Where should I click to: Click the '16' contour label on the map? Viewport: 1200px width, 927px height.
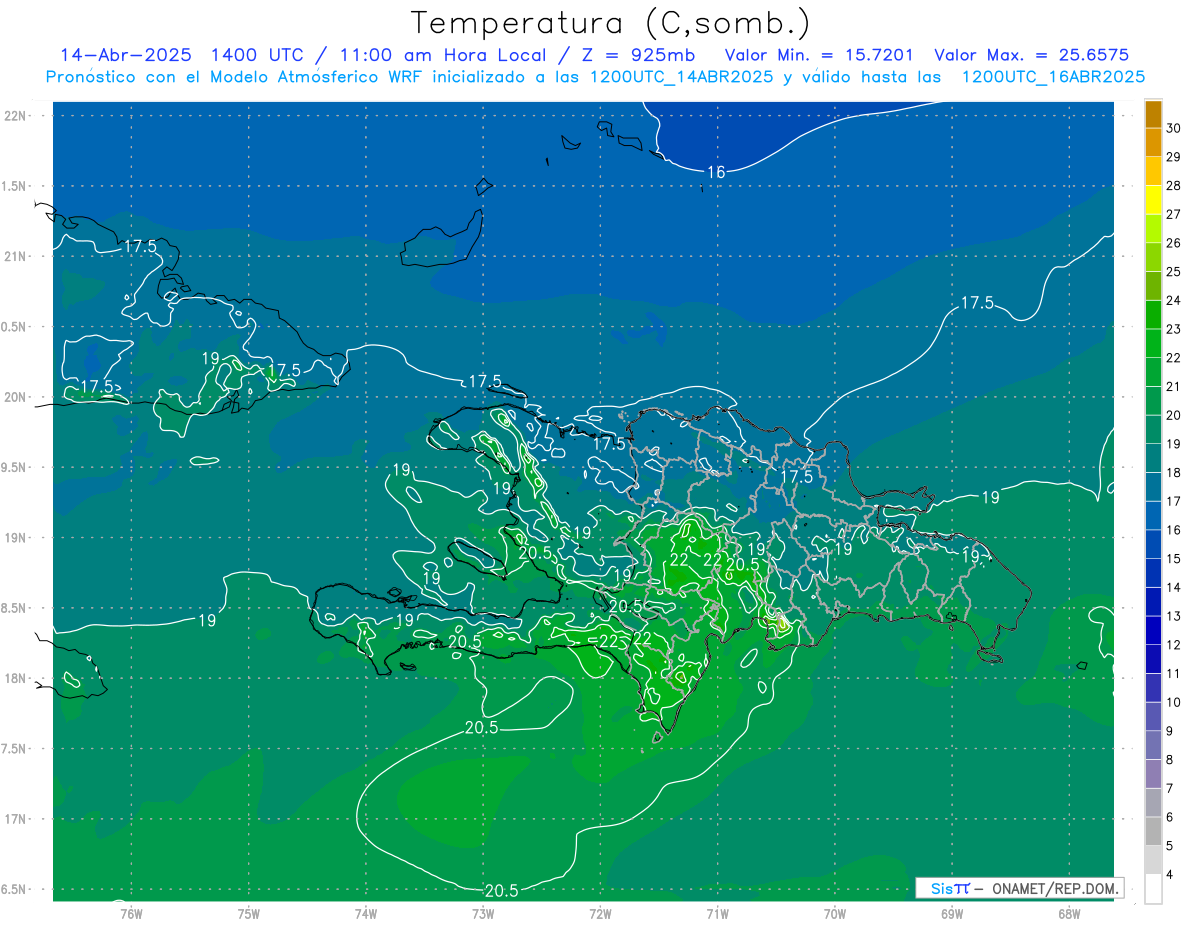click(x=716, y=172)
